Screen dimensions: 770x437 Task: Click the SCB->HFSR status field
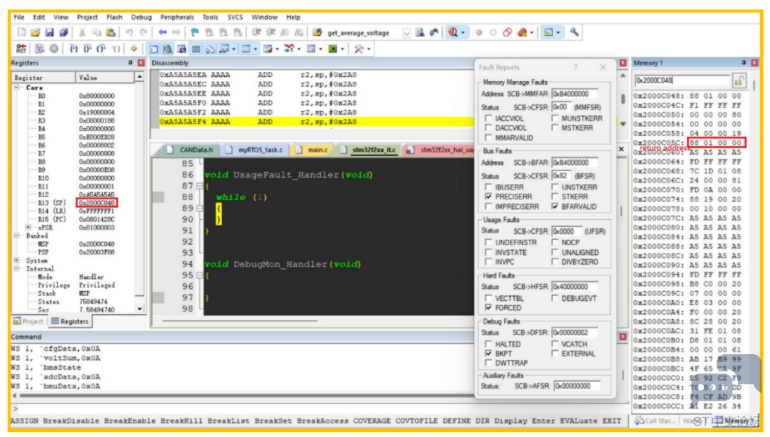[x=575, y=287]
